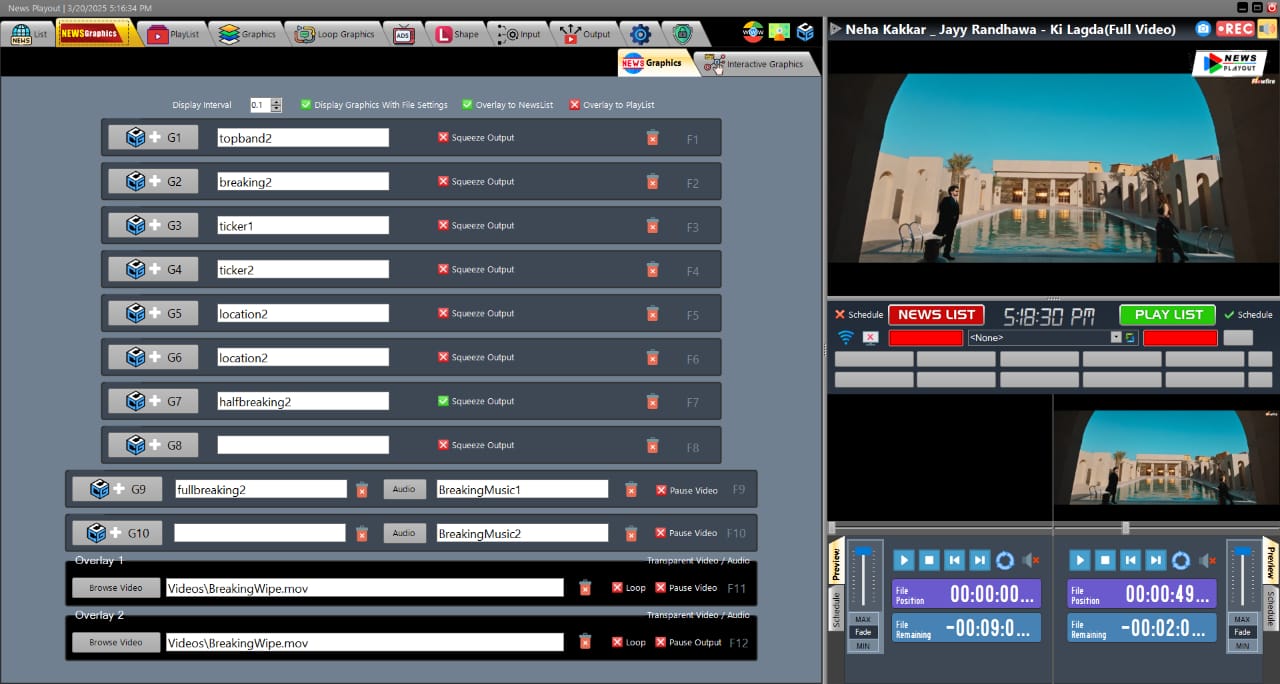Clear BreakingMusic1 audio with its trash icon

tap(631, 490)
